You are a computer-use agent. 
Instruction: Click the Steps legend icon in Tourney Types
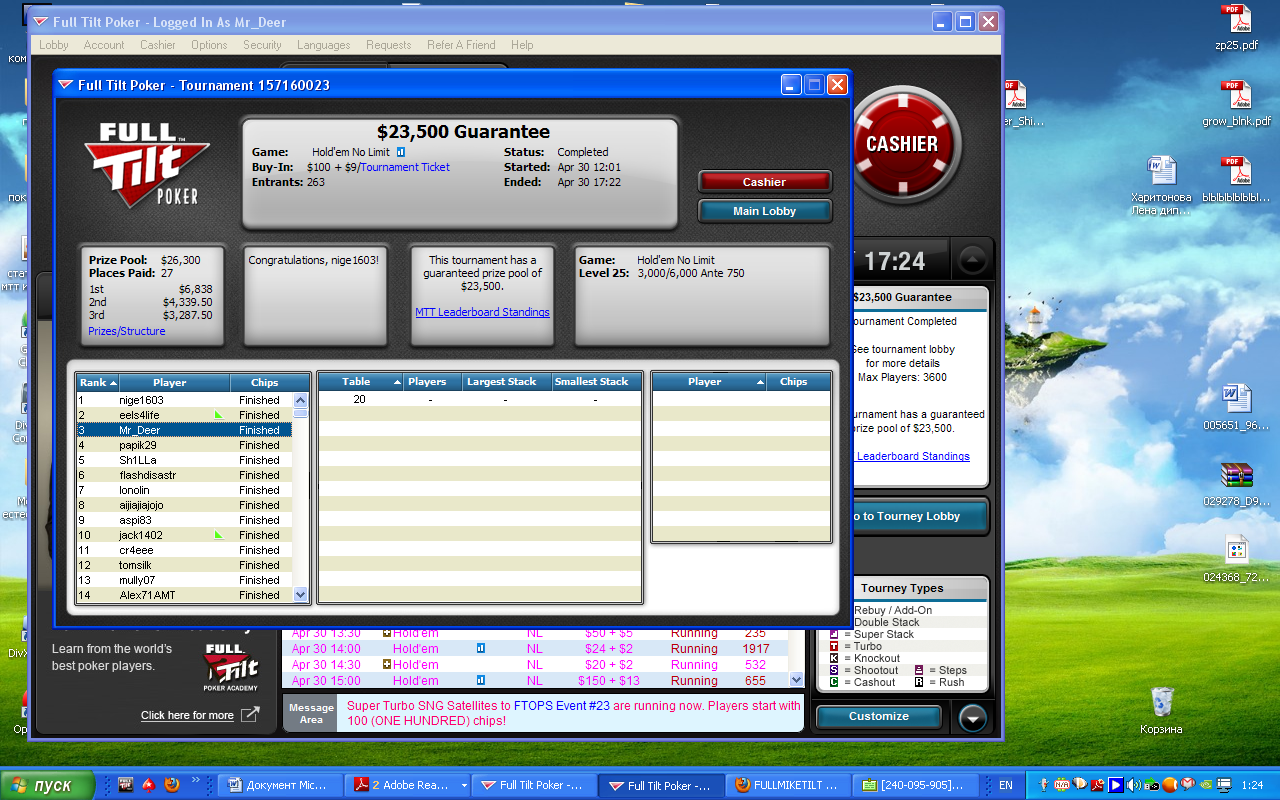click(919, 670)
